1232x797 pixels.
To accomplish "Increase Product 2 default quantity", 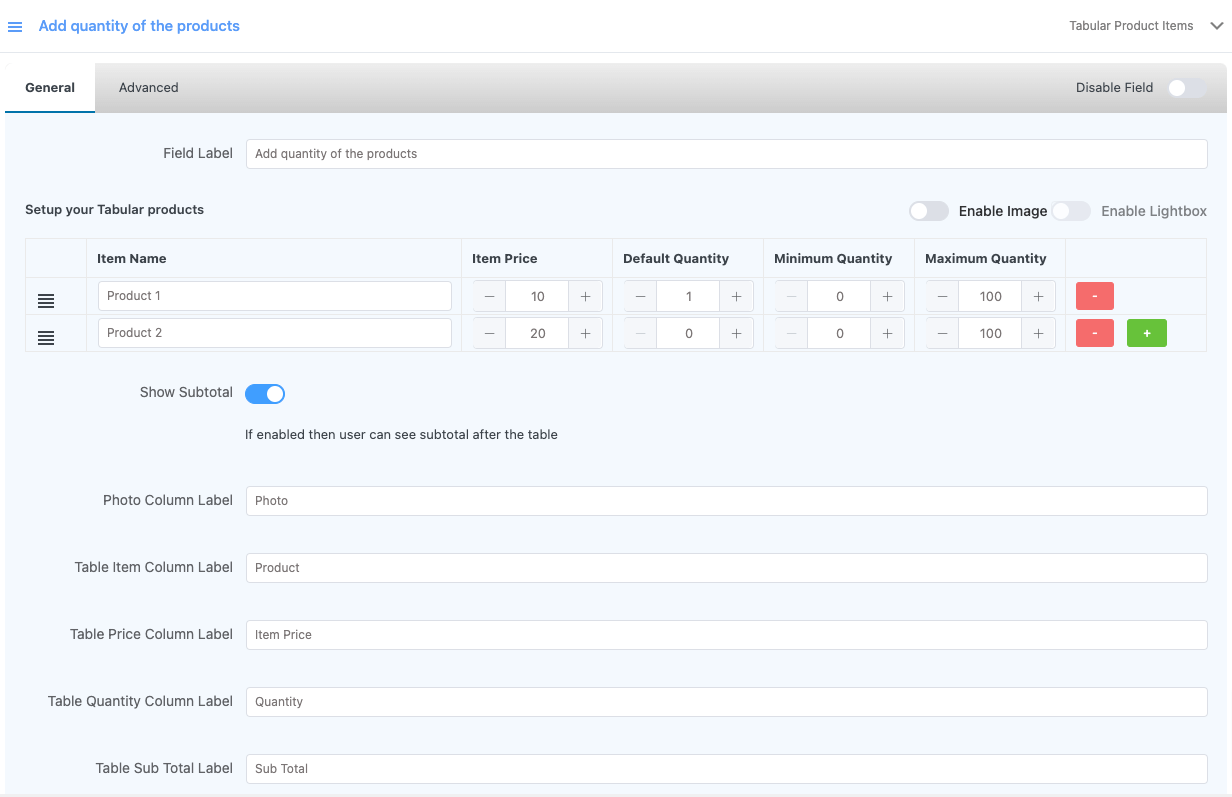I will [x=736, y=333].
